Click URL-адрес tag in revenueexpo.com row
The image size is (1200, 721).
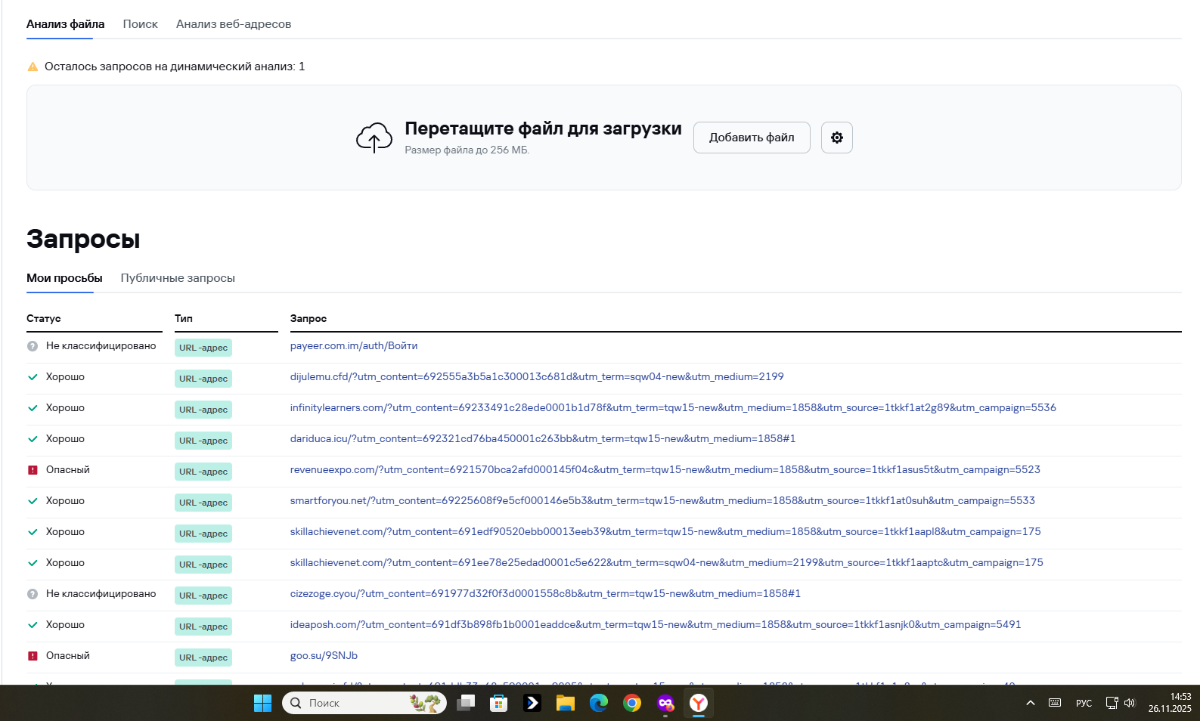(x=203, y=472)
